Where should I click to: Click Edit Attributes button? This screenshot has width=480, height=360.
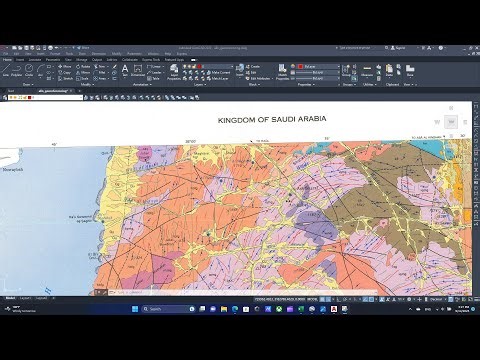259,78
